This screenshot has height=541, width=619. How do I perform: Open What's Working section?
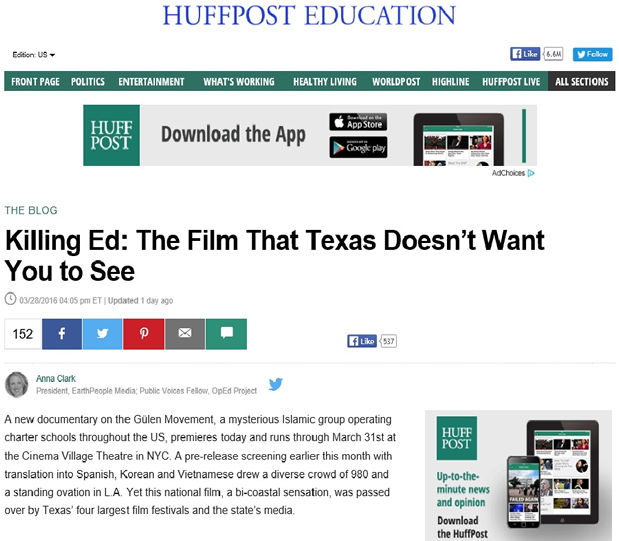pyautogui.click(x=239, y=81)
